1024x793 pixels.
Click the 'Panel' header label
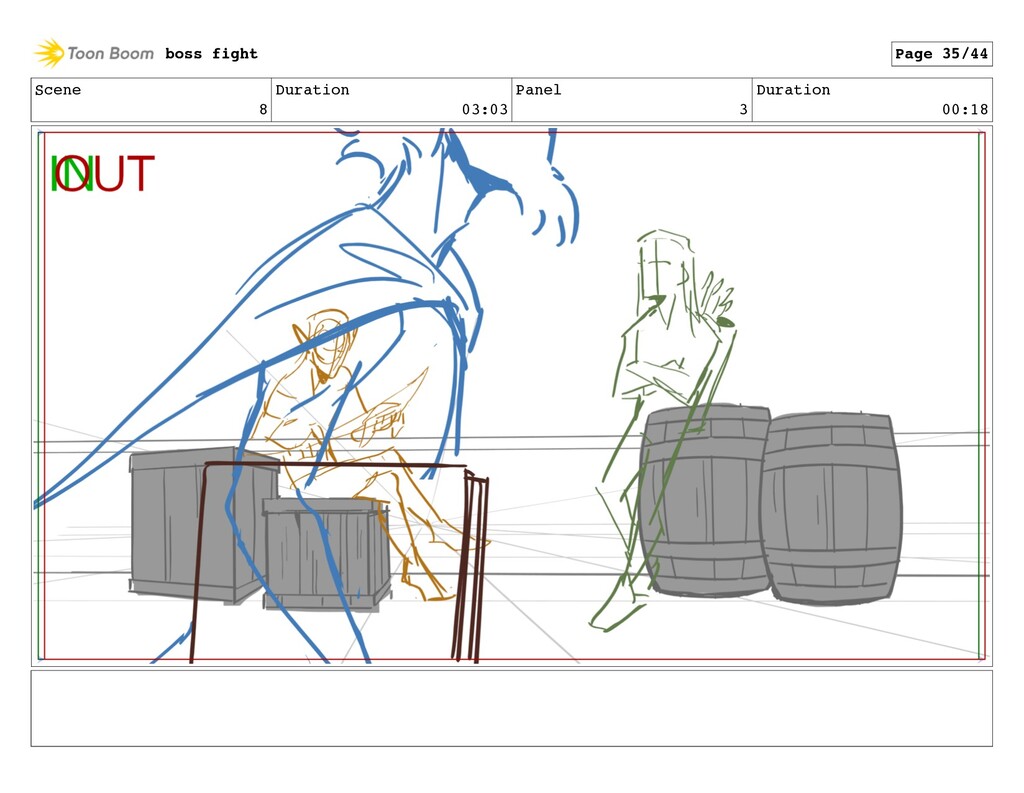538,89
